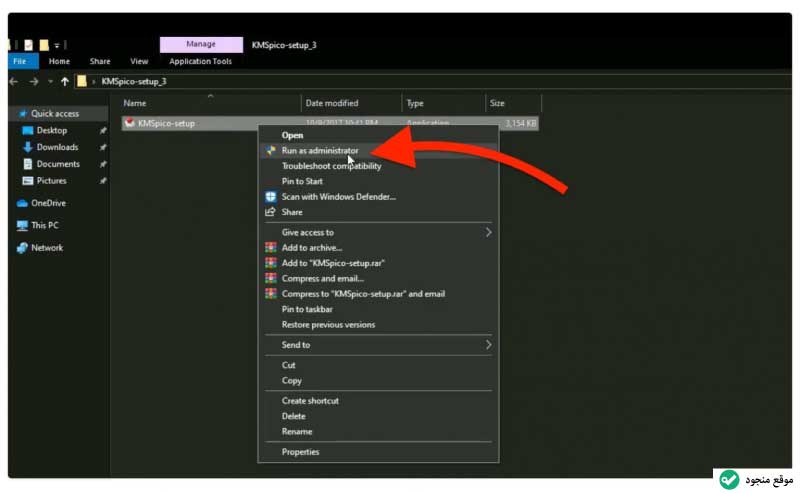The width and height of the screenshot is (800, 493).
Task: Click the pin icon next to Desktop
Action: [103, 131]
